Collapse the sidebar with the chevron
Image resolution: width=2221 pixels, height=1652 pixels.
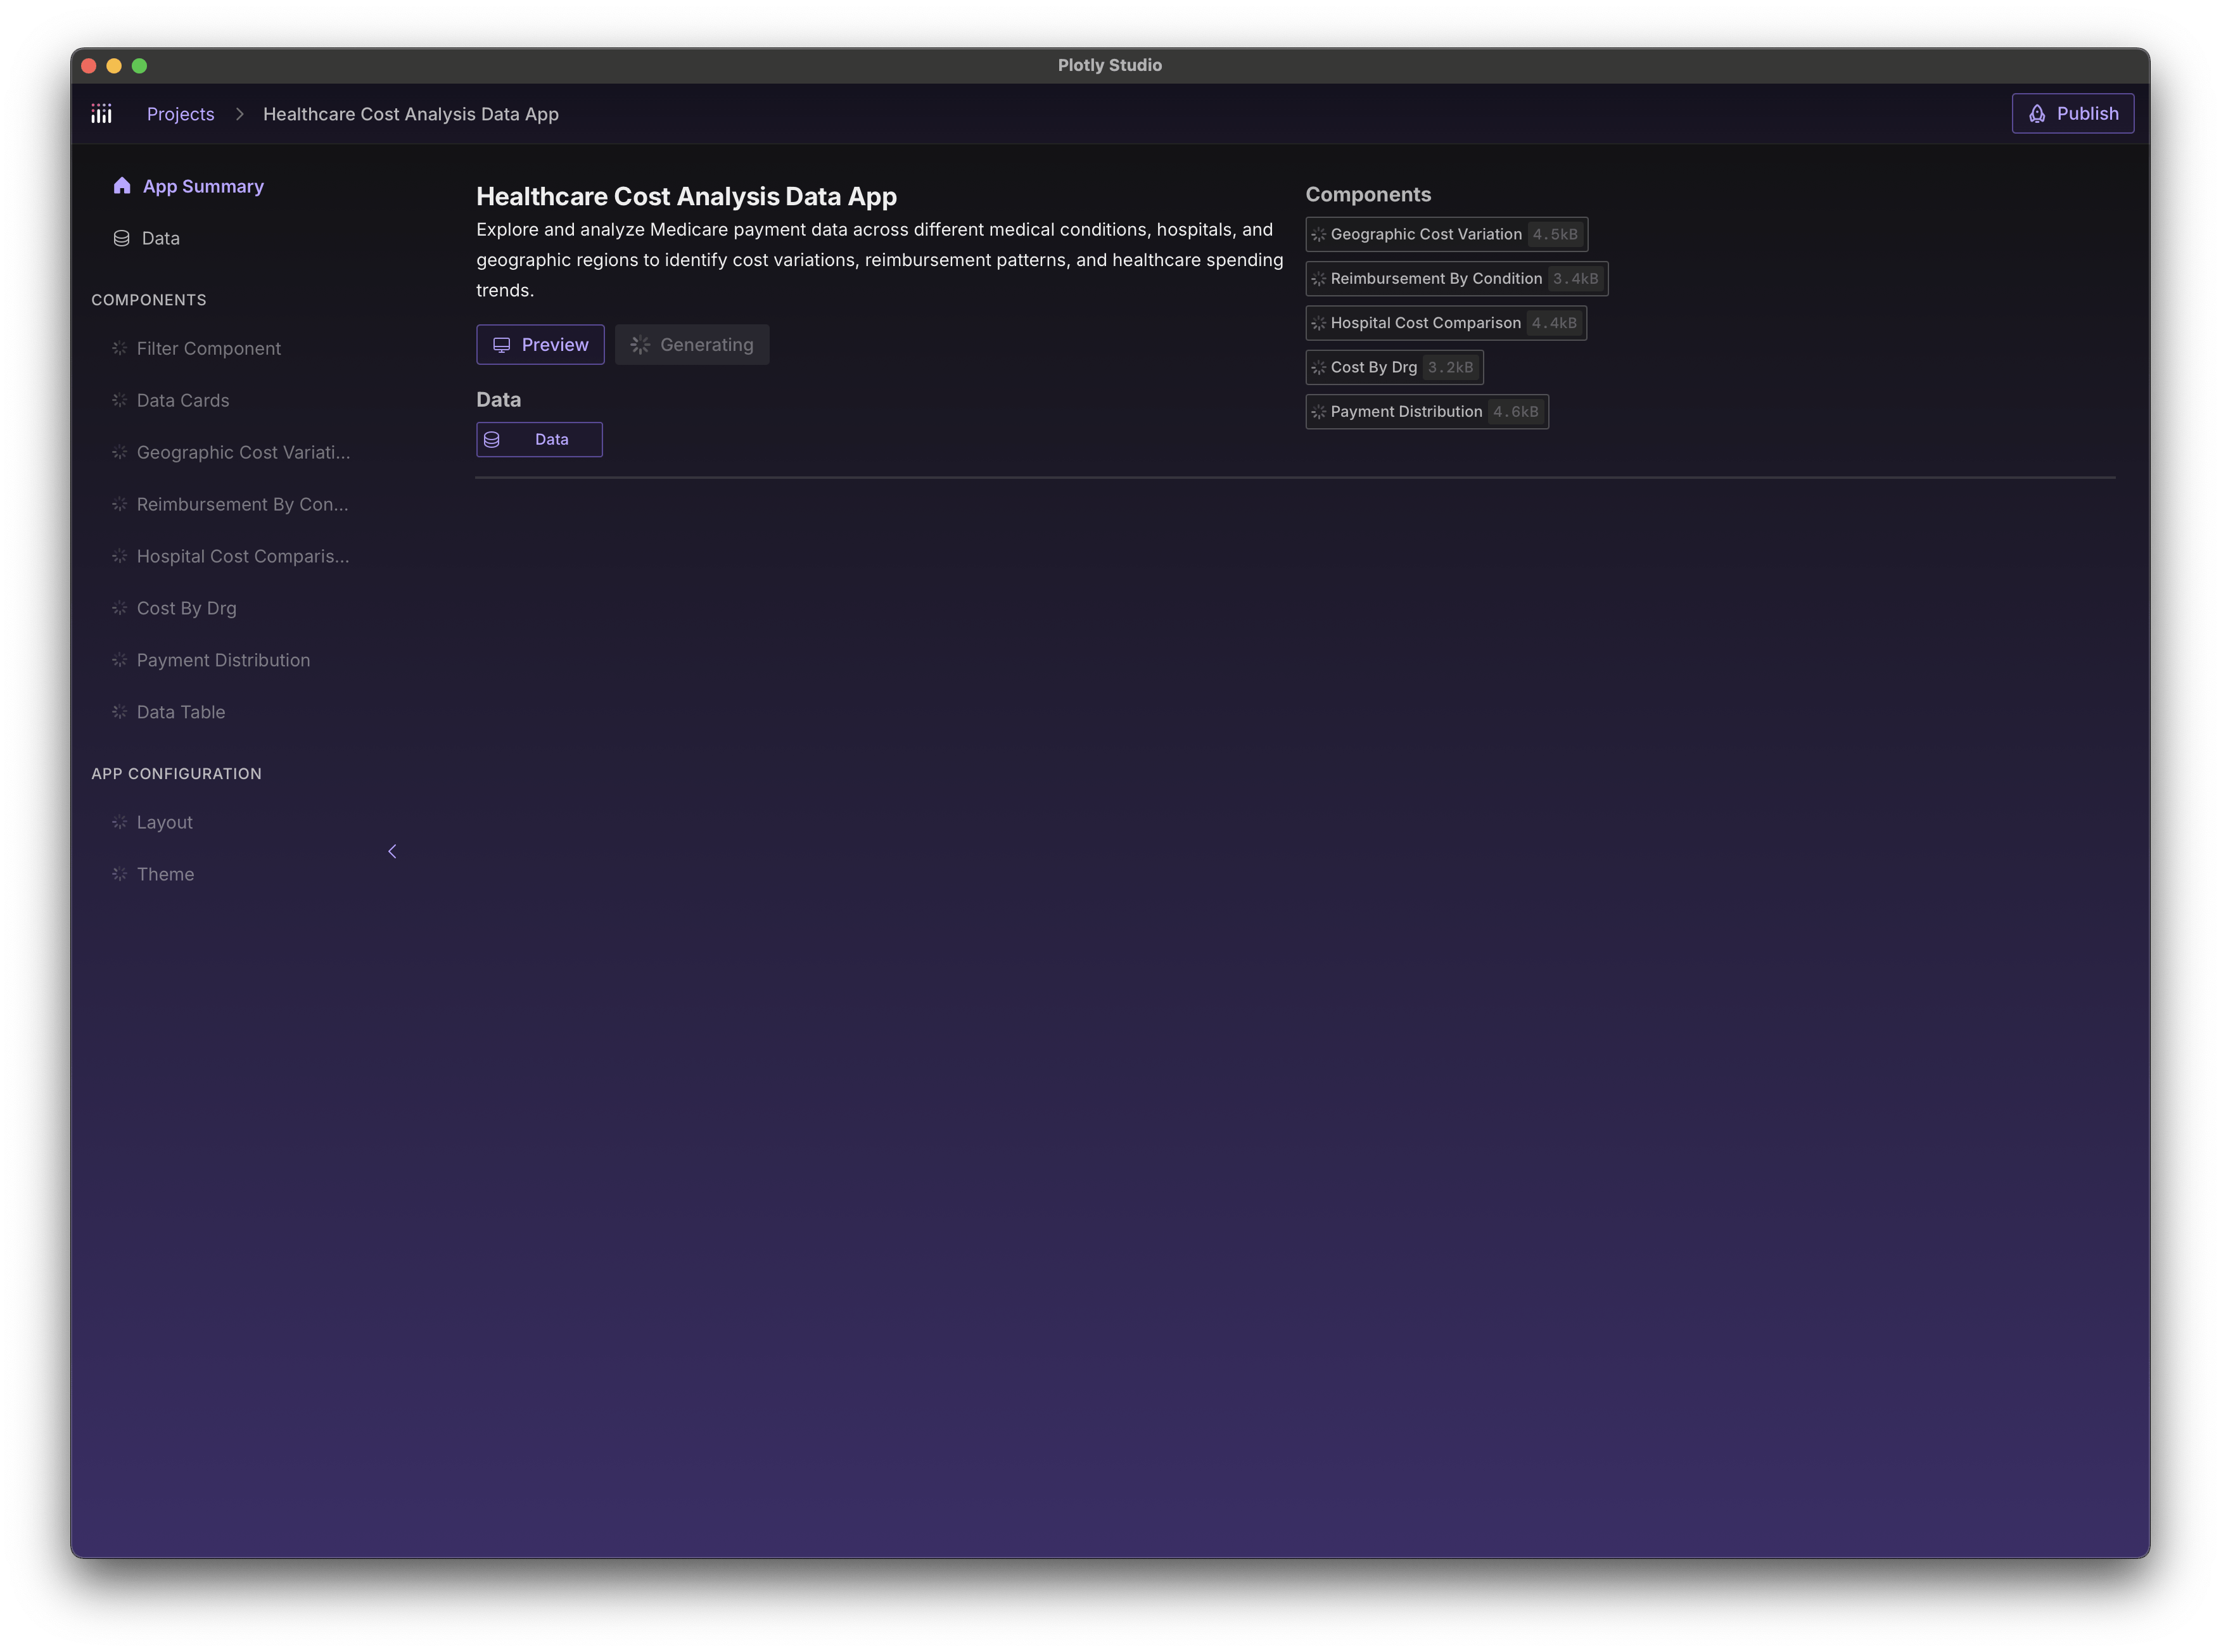coord(392,851)
